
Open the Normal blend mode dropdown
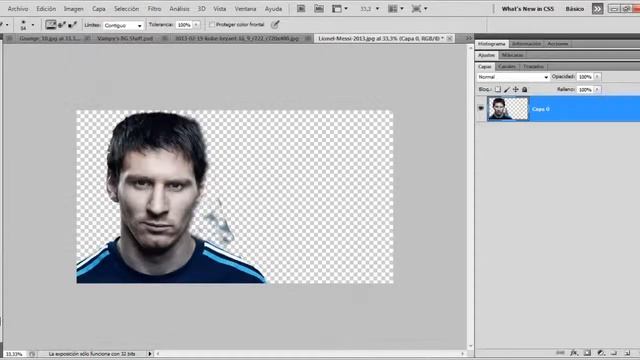click(x=513, y=77)
